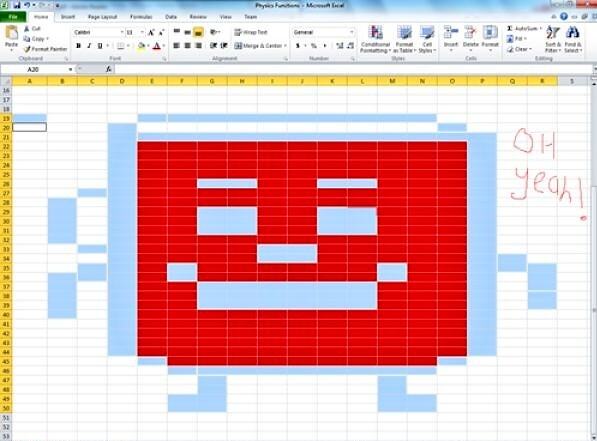This screenshot has height=441, width=597.
Task: Align cell text left
Action: pyautogui.click(x=177, y=46)
